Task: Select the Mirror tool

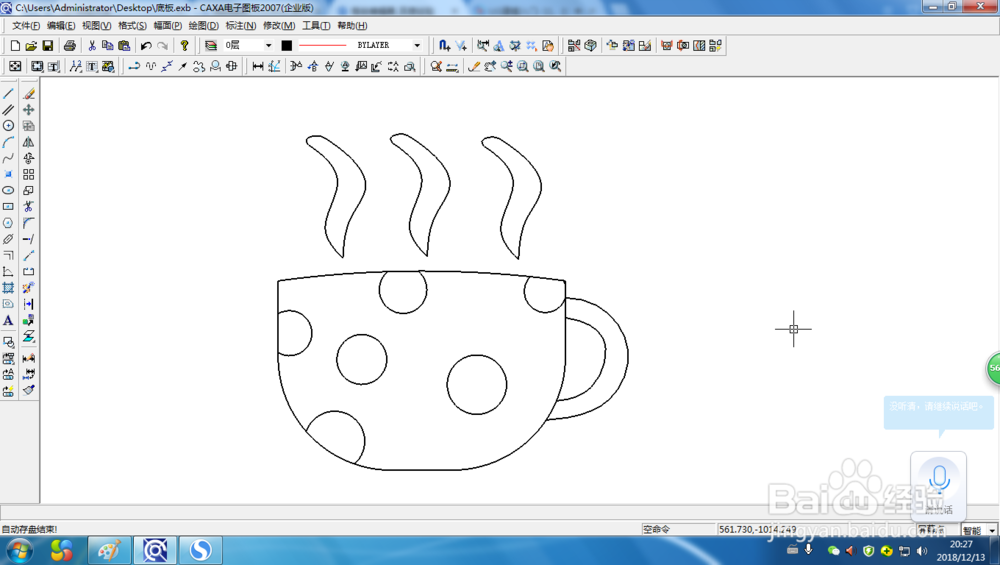Action: (x=29, y=142)
